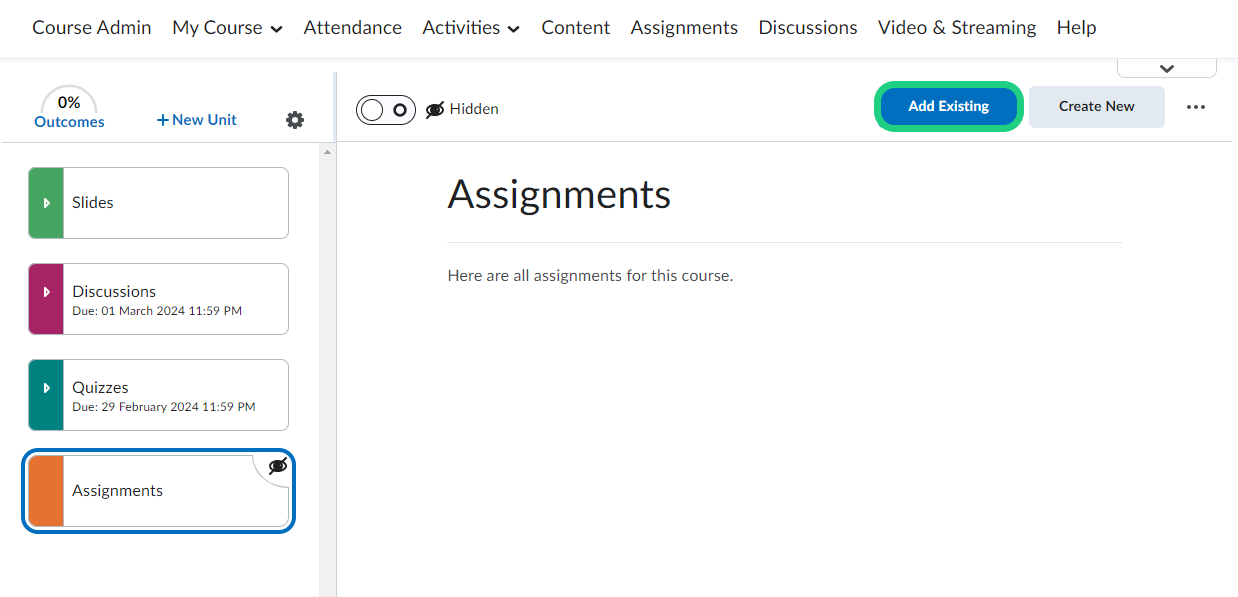The height and width of the screenshot is (597, 1238).
Task: Open the My Course dropdown menu
Action: coord(227,28)
